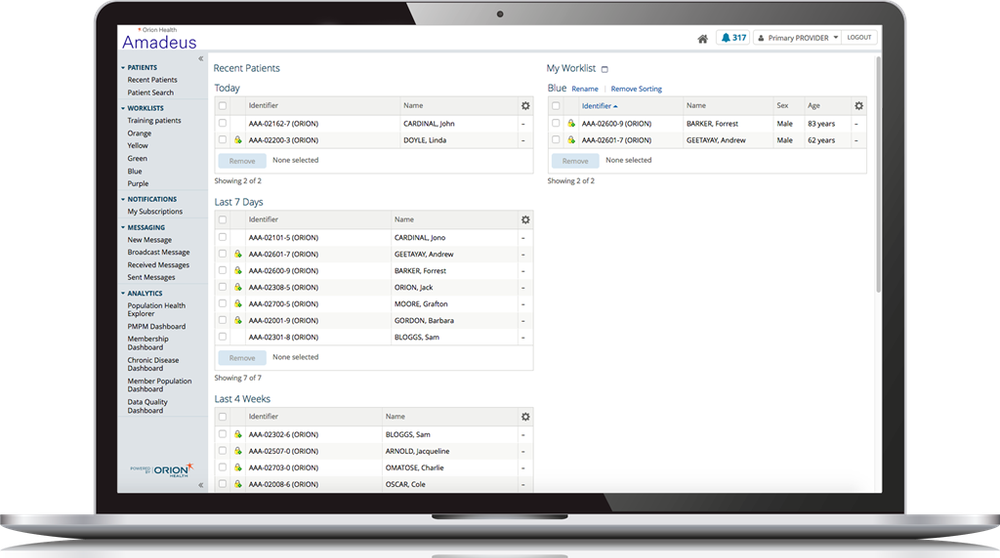Click patient icon beside BARKER in Last 7 Days

point(238,270)
